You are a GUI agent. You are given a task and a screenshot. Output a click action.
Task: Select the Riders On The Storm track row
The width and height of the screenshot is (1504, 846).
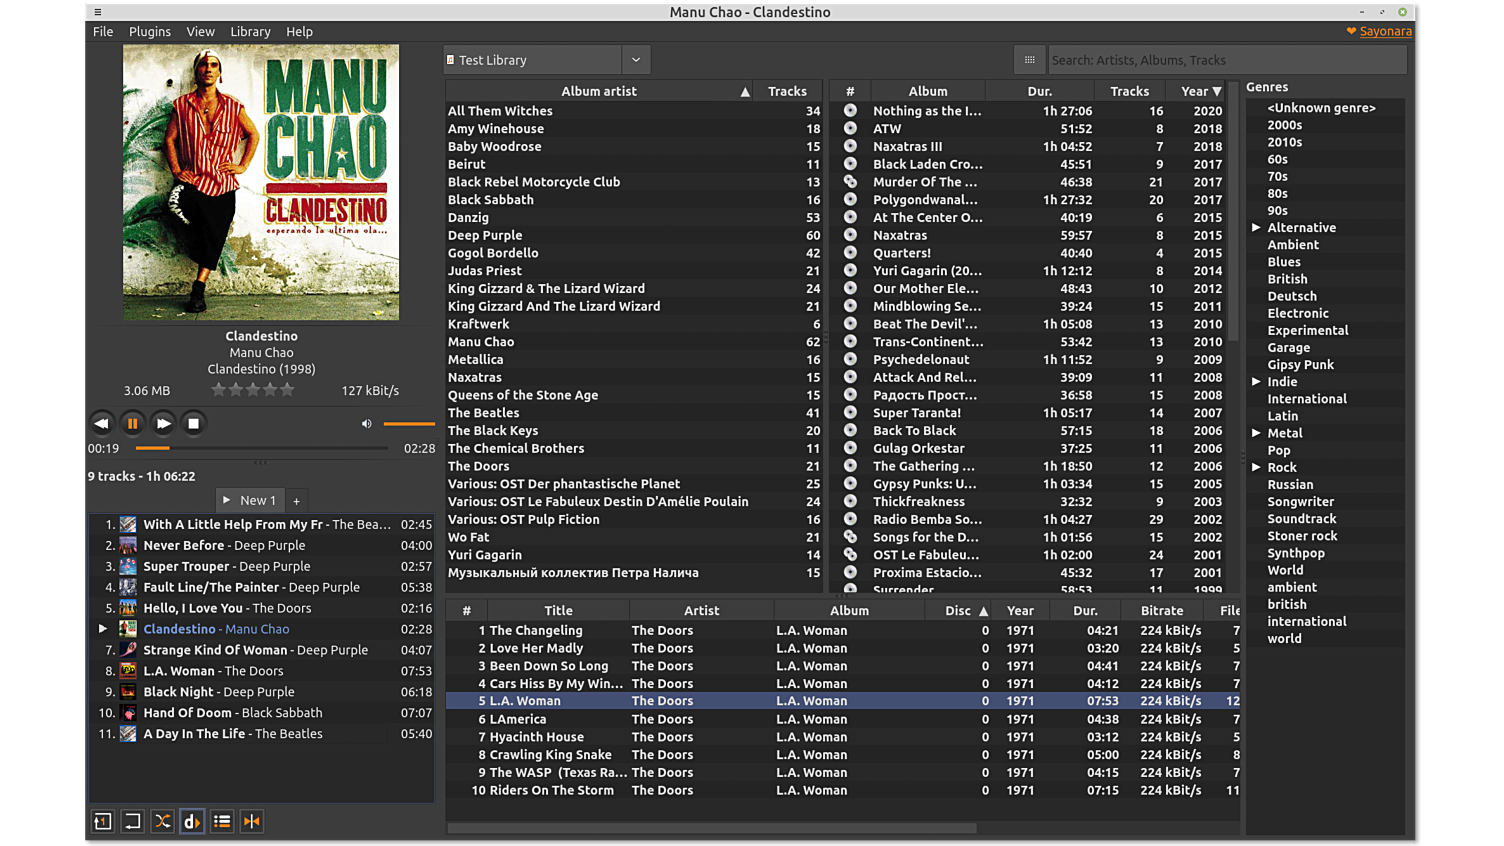point(843,790)
